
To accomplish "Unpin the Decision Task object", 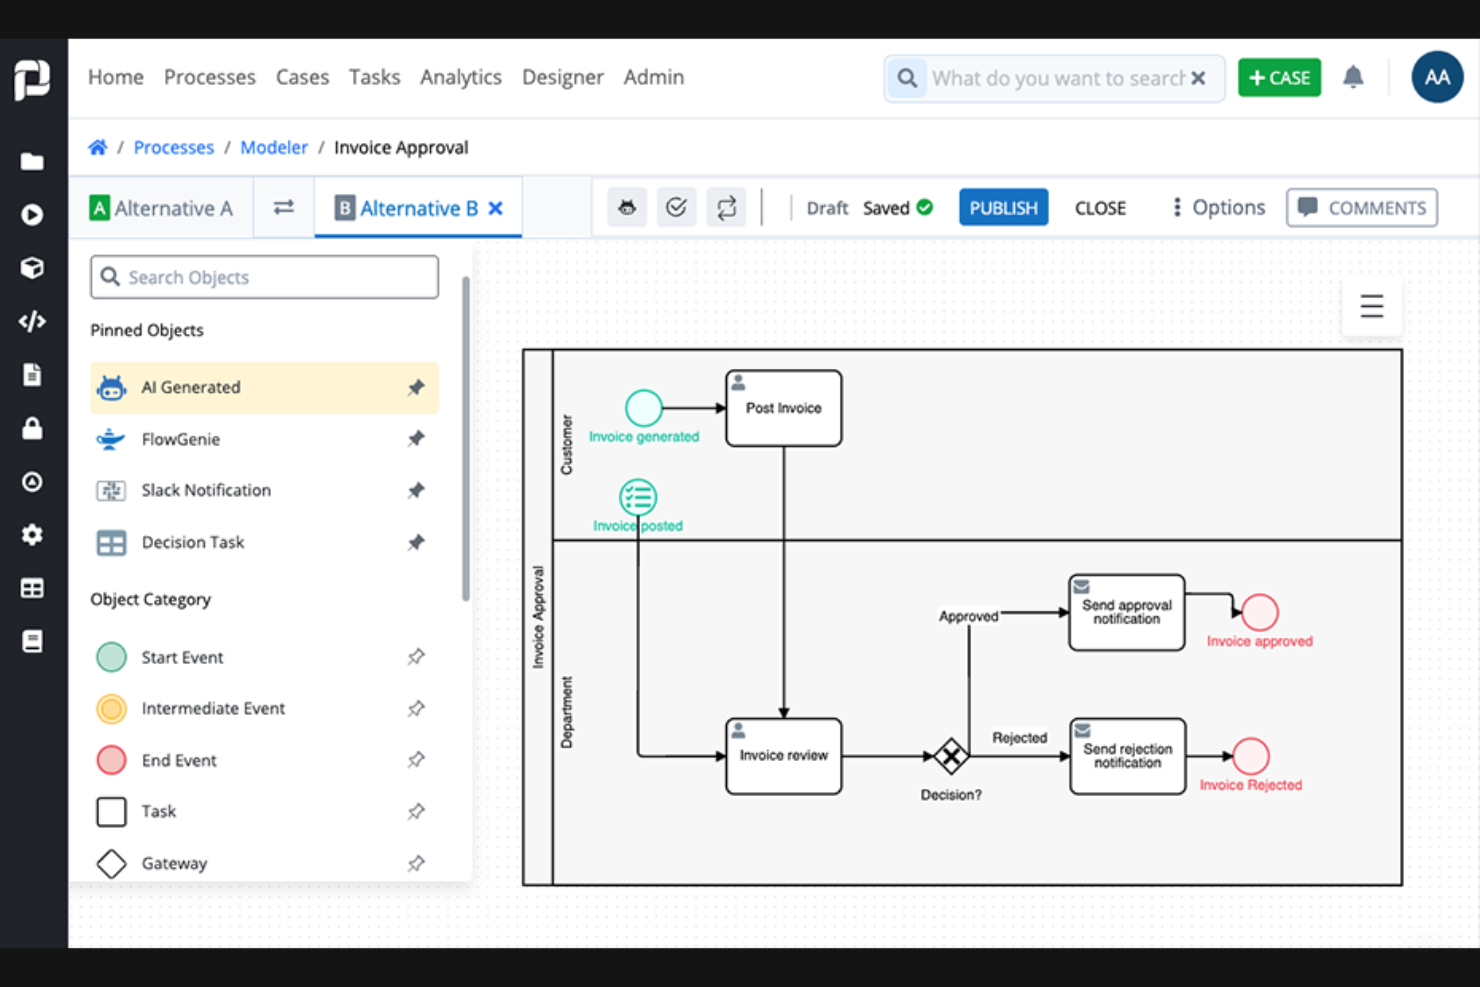I will [416, 542].
